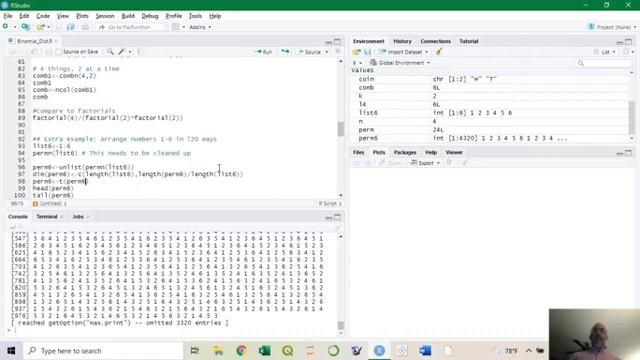Open the Viewer tab

click(x=454, y=152)
